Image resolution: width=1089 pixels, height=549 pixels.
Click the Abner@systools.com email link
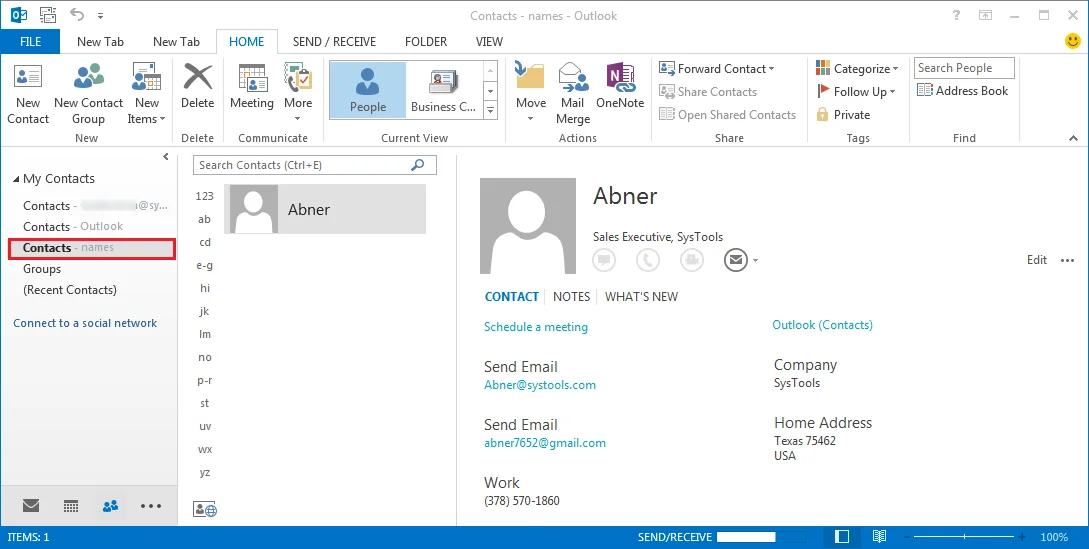point(540,385)
